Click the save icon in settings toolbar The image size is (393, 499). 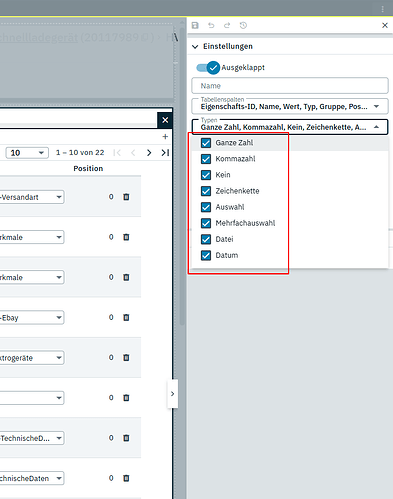tap(195, 25)
